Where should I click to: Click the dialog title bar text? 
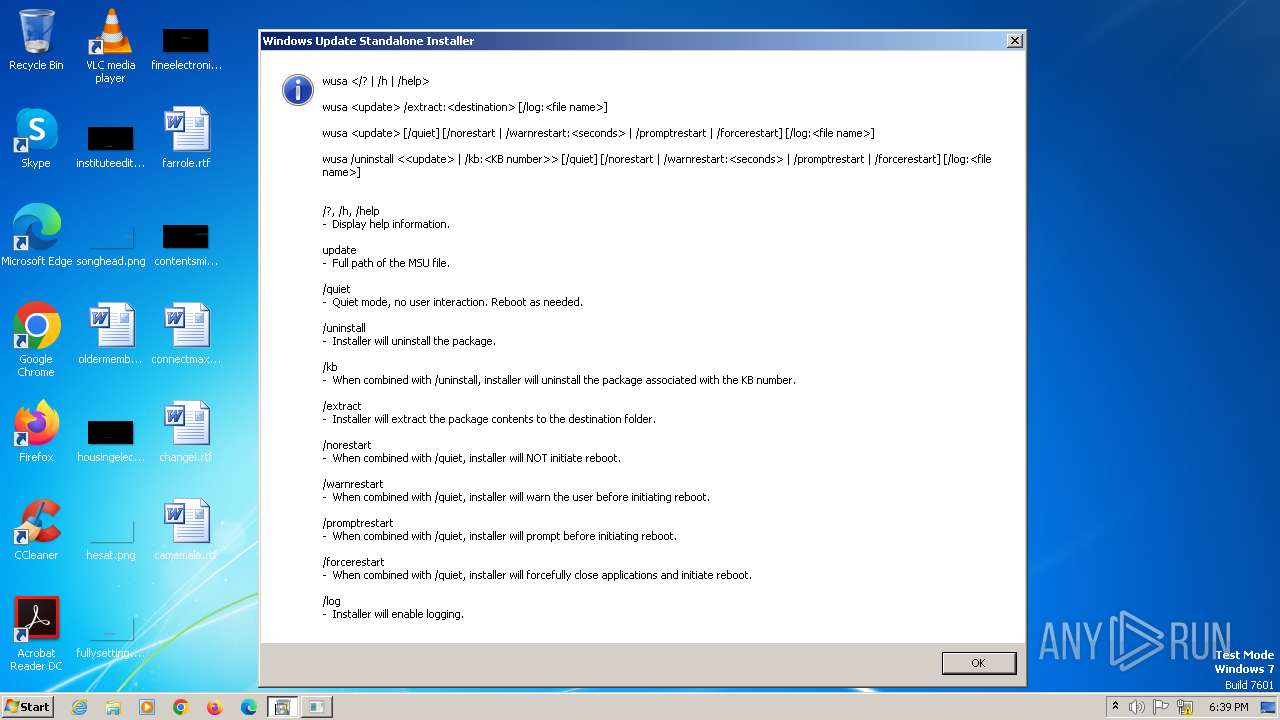368,41
